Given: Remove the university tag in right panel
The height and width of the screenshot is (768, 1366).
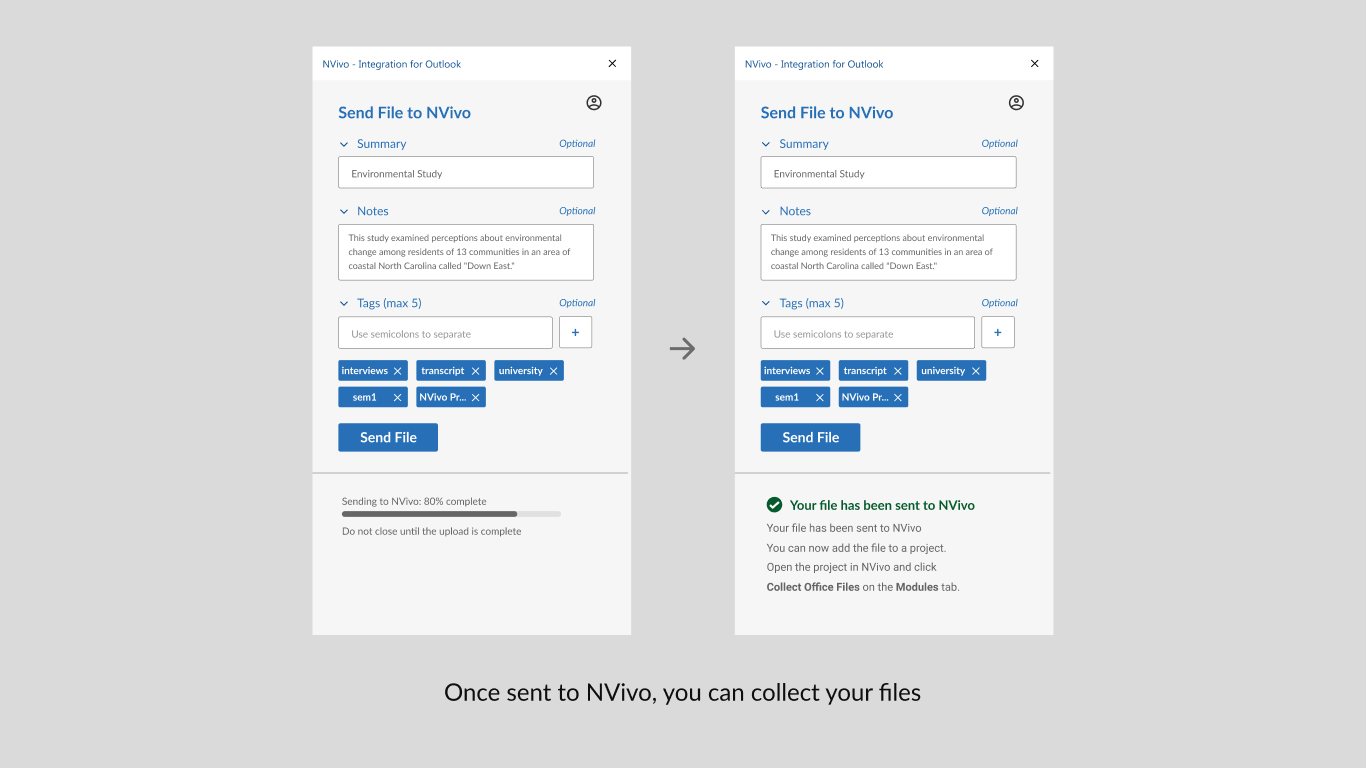Looking at the screenshot, I should pos(977,371).
